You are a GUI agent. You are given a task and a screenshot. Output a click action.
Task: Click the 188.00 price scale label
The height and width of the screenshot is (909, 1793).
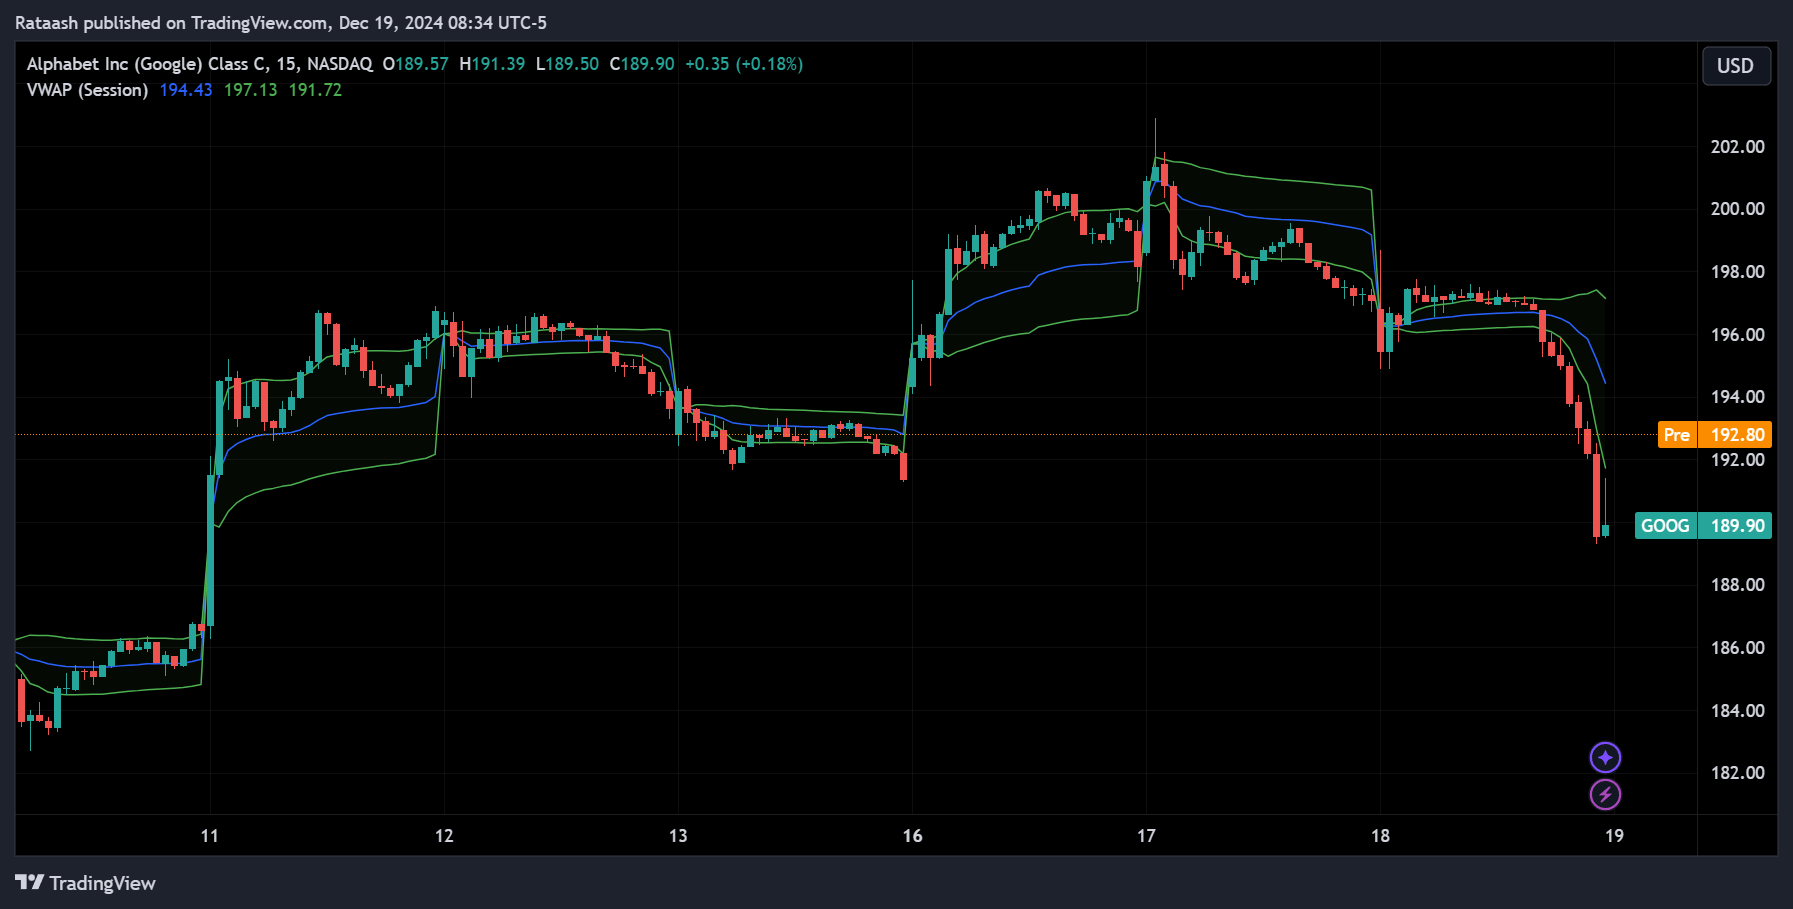(x=1737, y=585)
